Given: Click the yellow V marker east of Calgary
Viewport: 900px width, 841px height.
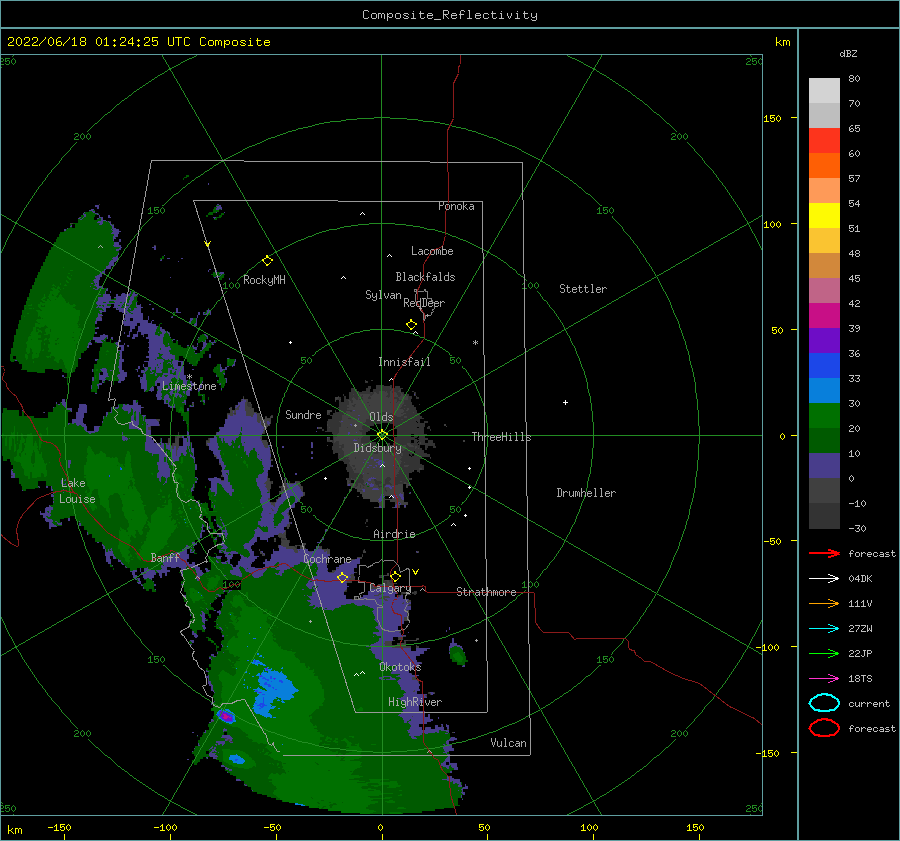Looking at the screenshot, I should coord(415,572).
